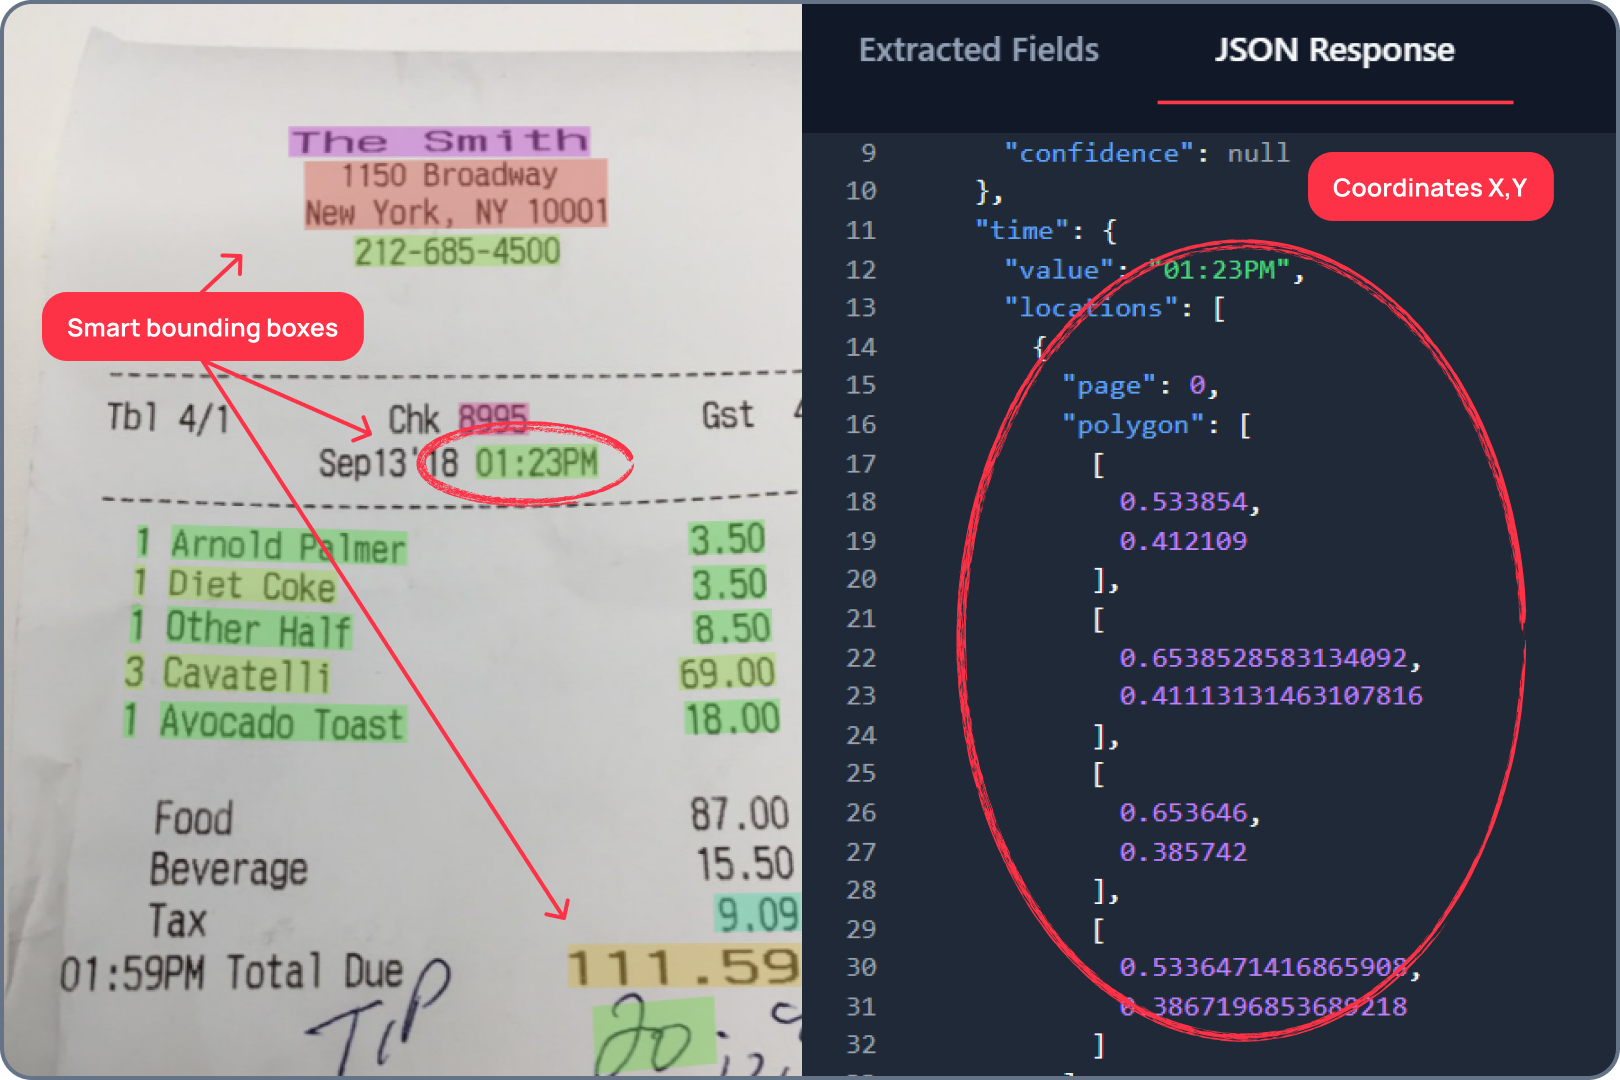Select the 'Other Half' line item
The width and height of the screenshot is (1620, 1080).
(258, 629)
